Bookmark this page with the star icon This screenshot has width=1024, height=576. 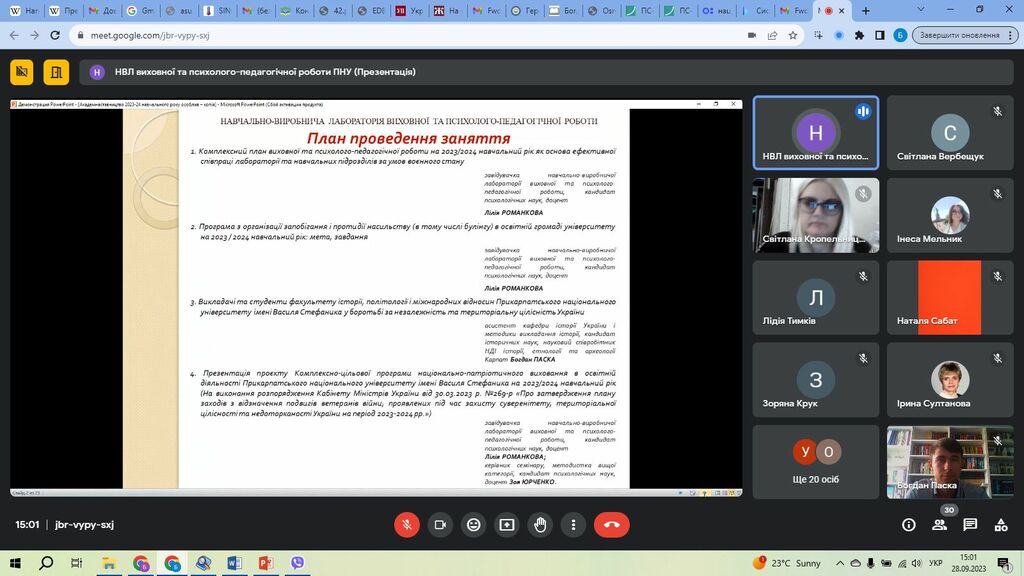tap(793, 35)
